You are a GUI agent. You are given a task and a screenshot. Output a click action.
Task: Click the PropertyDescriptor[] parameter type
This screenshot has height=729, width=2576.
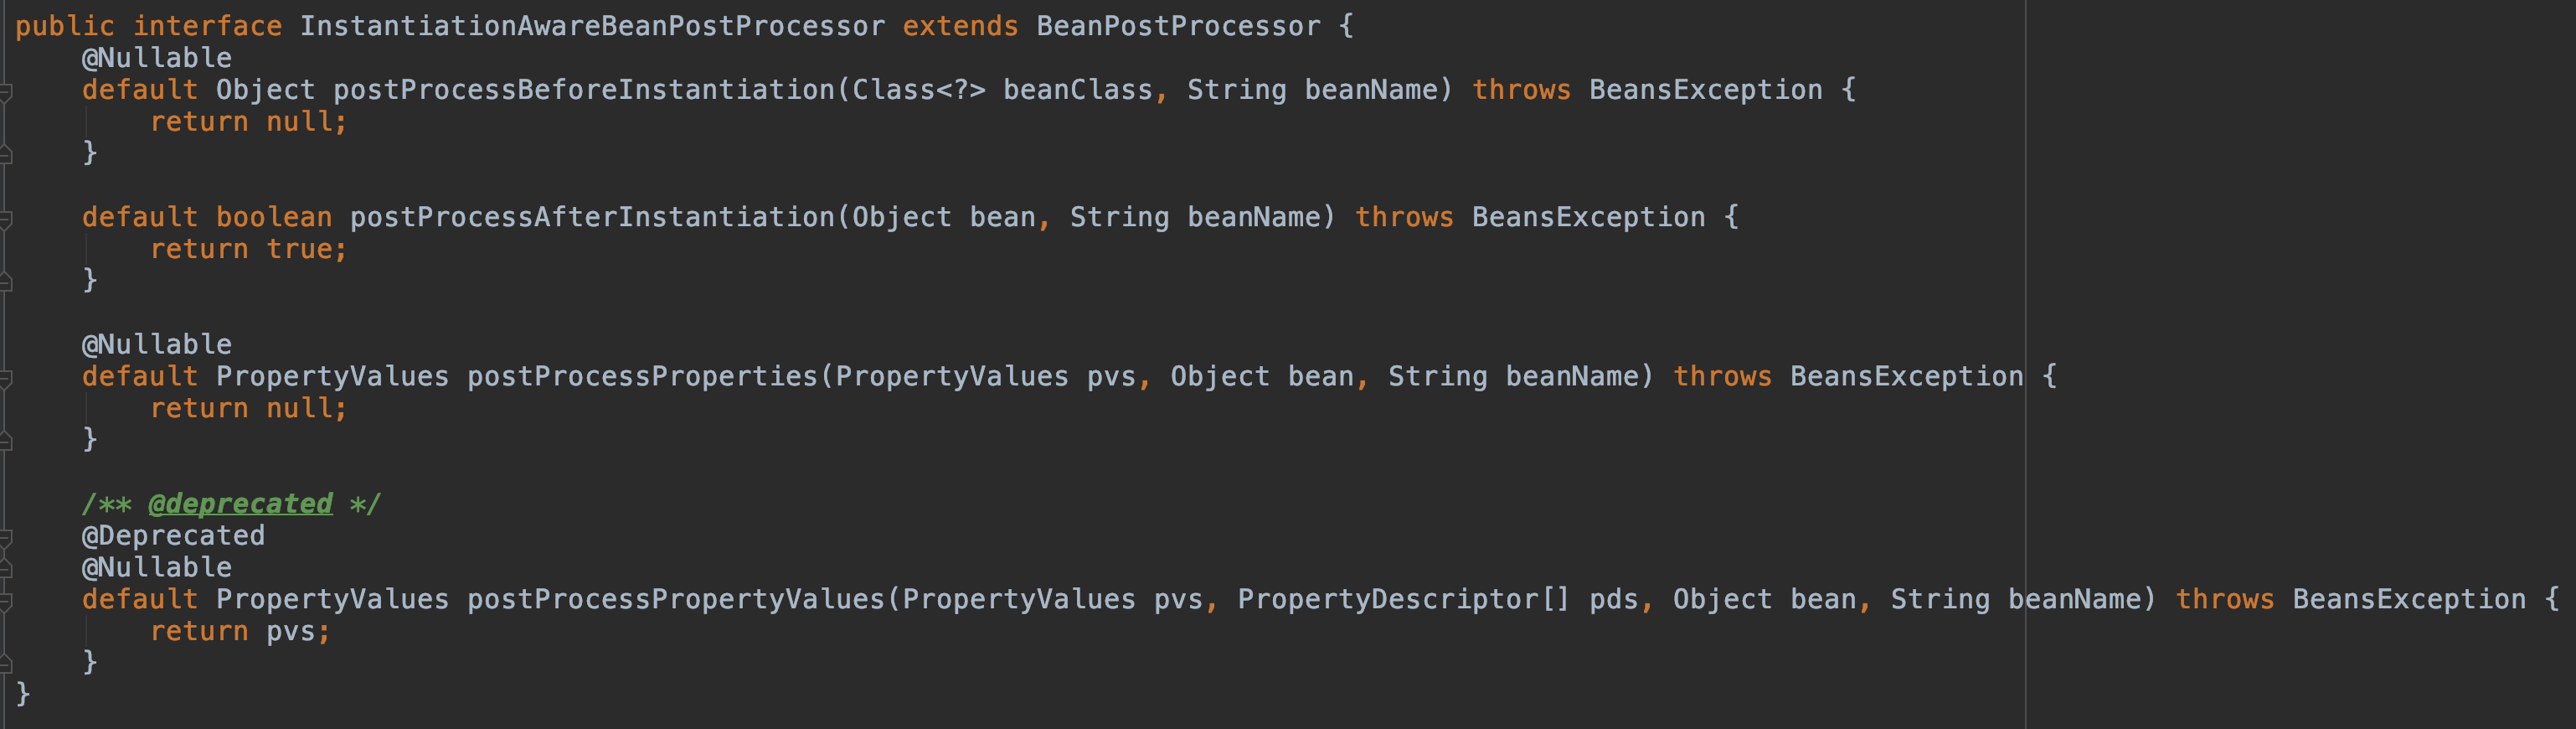pyautogui.click(x=1404, y=599)
